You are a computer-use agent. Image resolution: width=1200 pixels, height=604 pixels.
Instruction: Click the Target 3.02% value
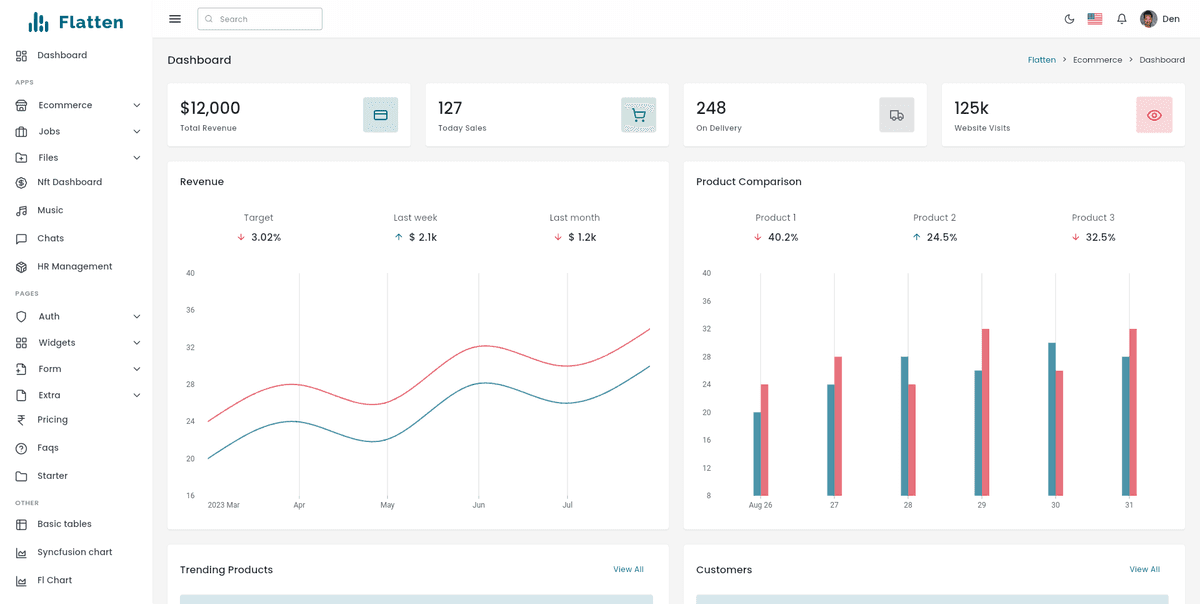[x=266, y=237]
